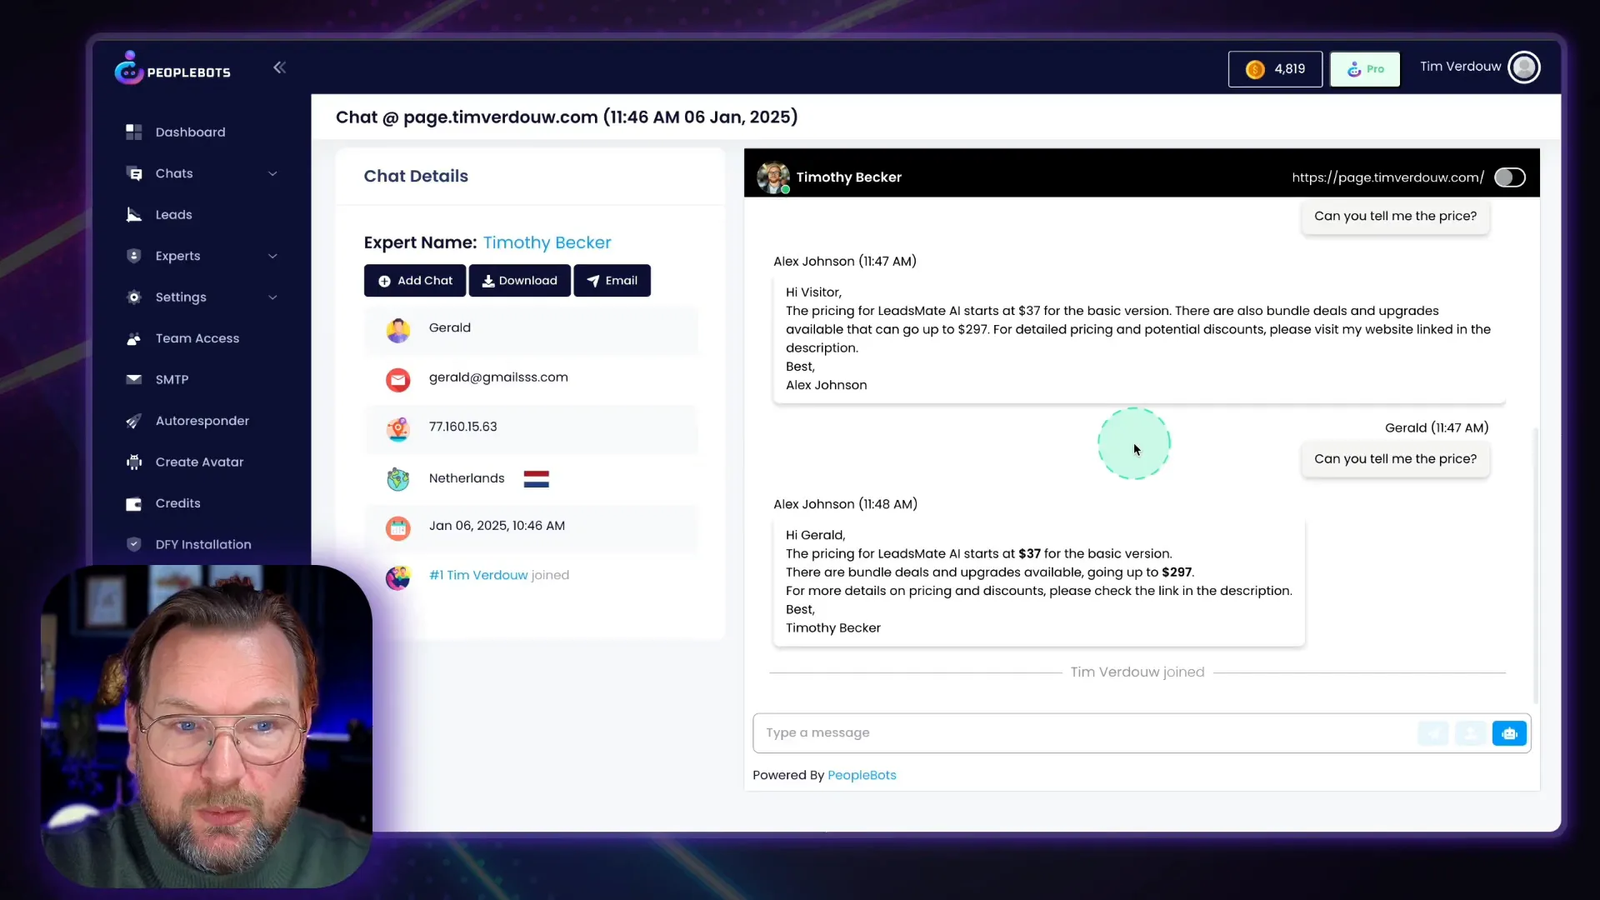Viewport: 1600px width, 900px height.
Task: Expand the Experts submenu chevron
Action: point(273,256)
